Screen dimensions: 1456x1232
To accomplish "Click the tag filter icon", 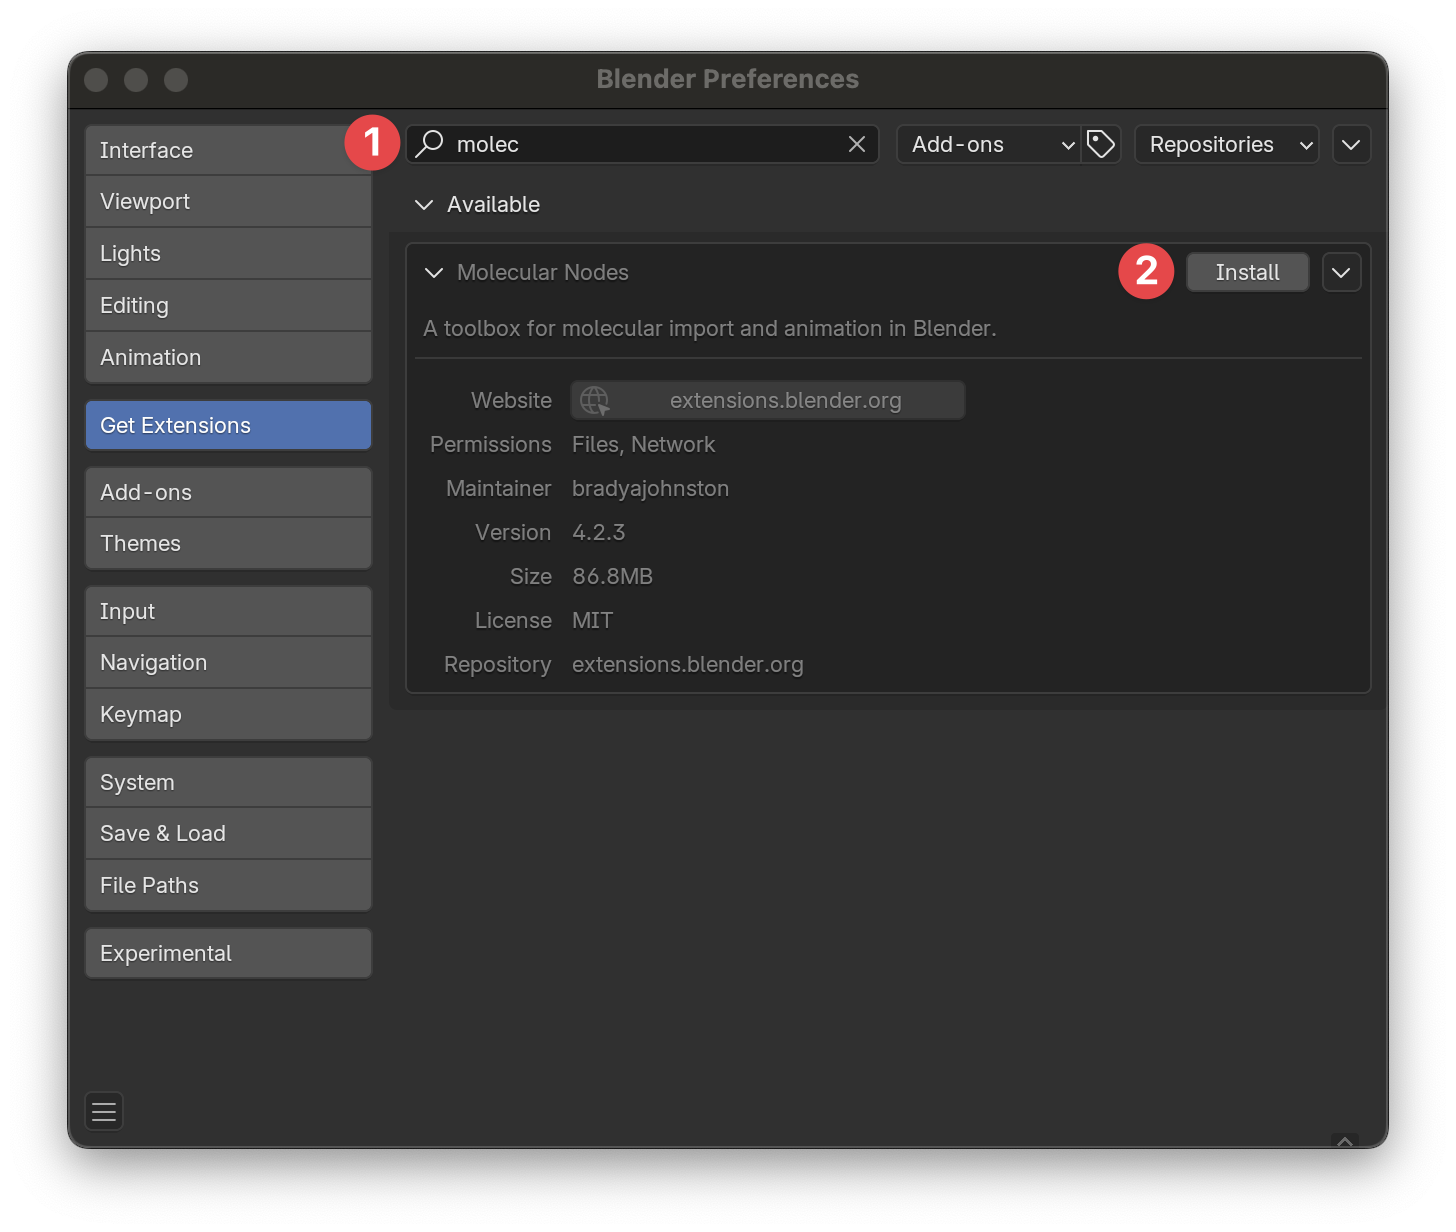I will coord(1101,144).
